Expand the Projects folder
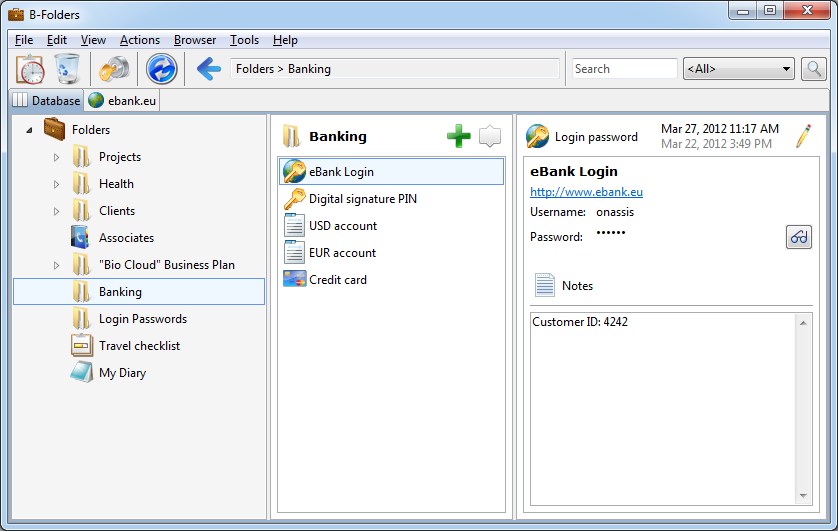This screenshot has width=838, height=531. pos(56,157)
